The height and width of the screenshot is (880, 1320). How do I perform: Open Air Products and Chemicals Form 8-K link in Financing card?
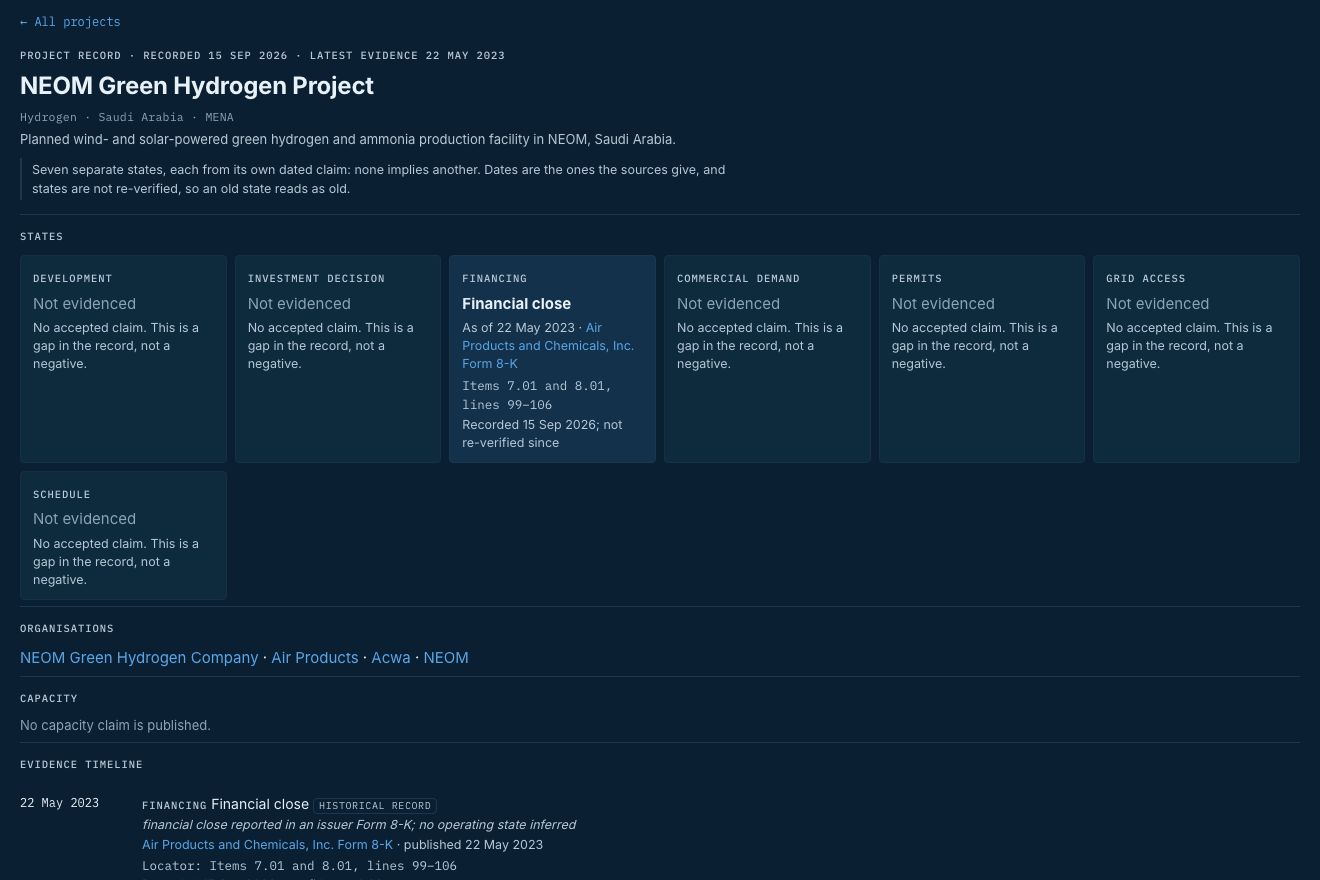click(548, 346)
